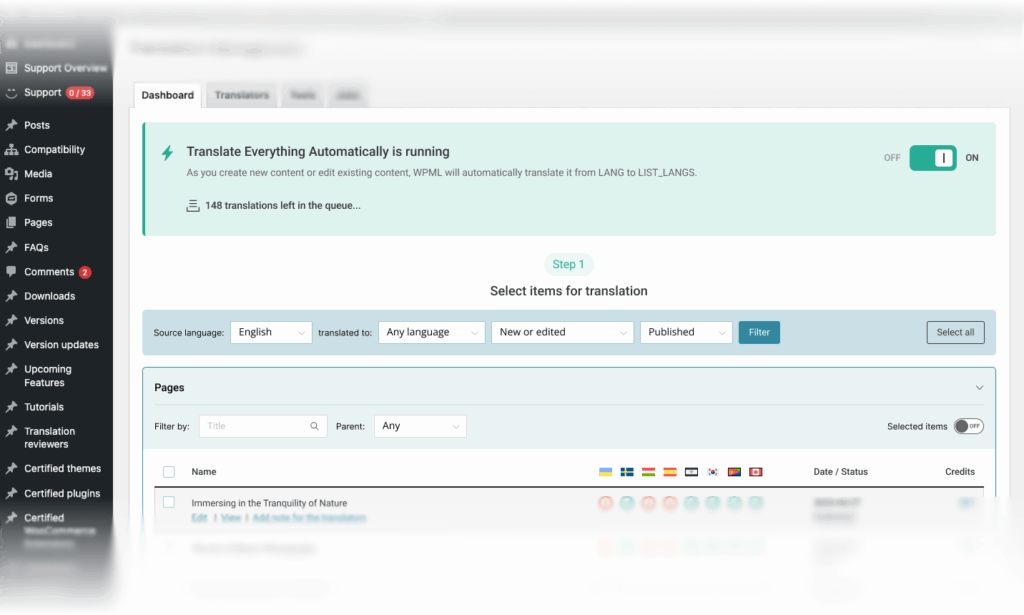Open the Source language English dropdown
The height and width of the screenshot is (615, 1024).
click(x=271, y=332)
